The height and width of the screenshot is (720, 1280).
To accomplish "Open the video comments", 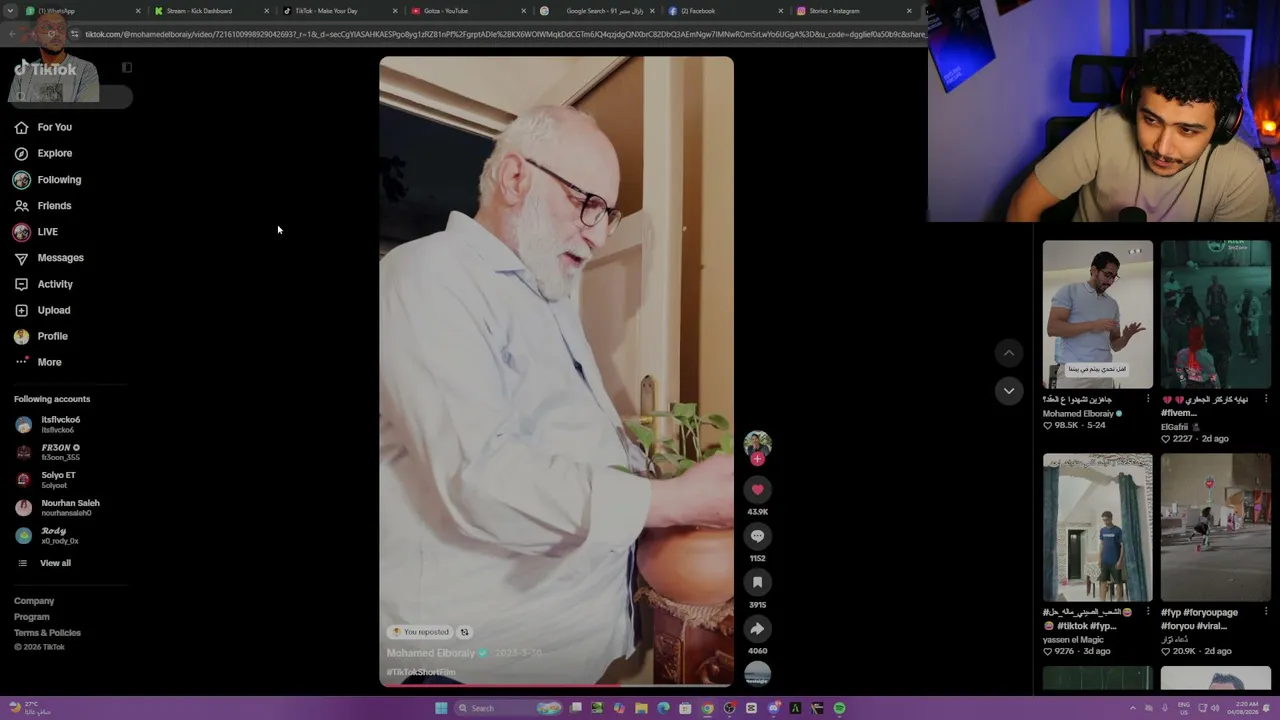I will click(x=757, y=536).
